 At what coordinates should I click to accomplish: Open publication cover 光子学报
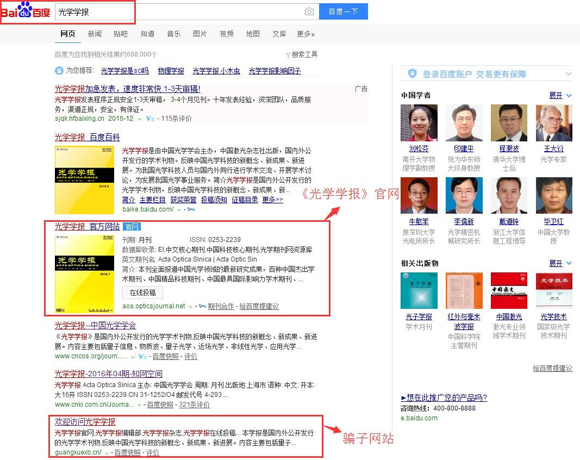[x=419, y=291]
